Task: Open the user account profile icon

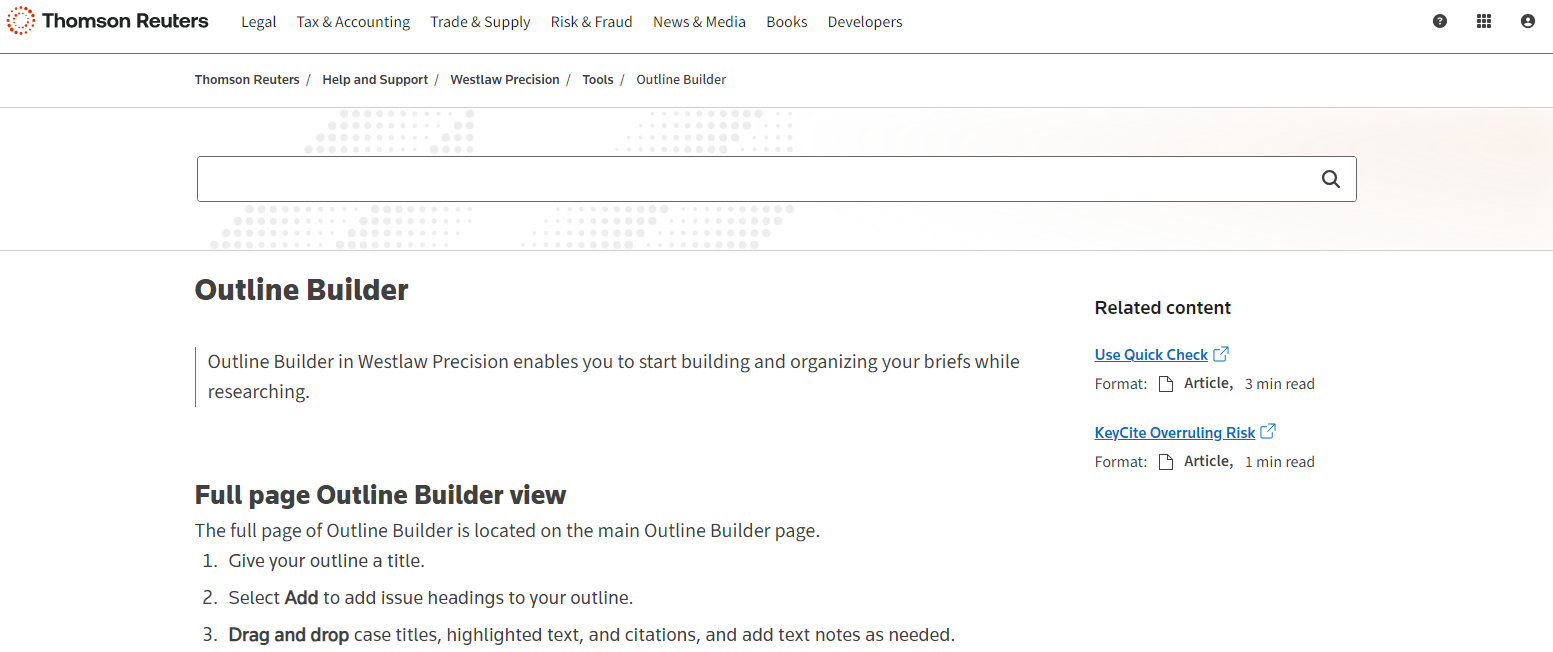Action: point(1528,21)
